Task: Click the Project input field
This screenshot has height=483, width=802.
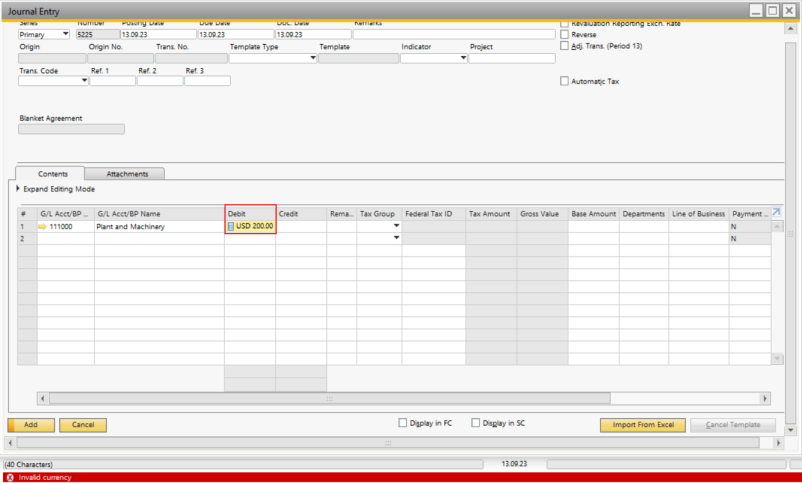Action: click(x=512, y=58)
